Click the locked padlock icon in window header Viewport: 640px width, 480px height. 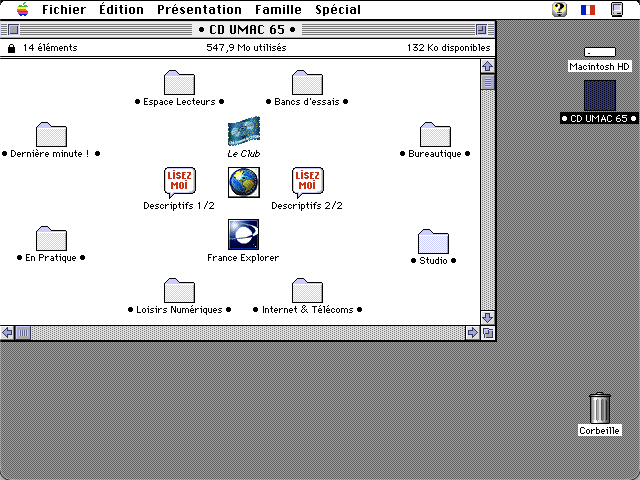11,48
